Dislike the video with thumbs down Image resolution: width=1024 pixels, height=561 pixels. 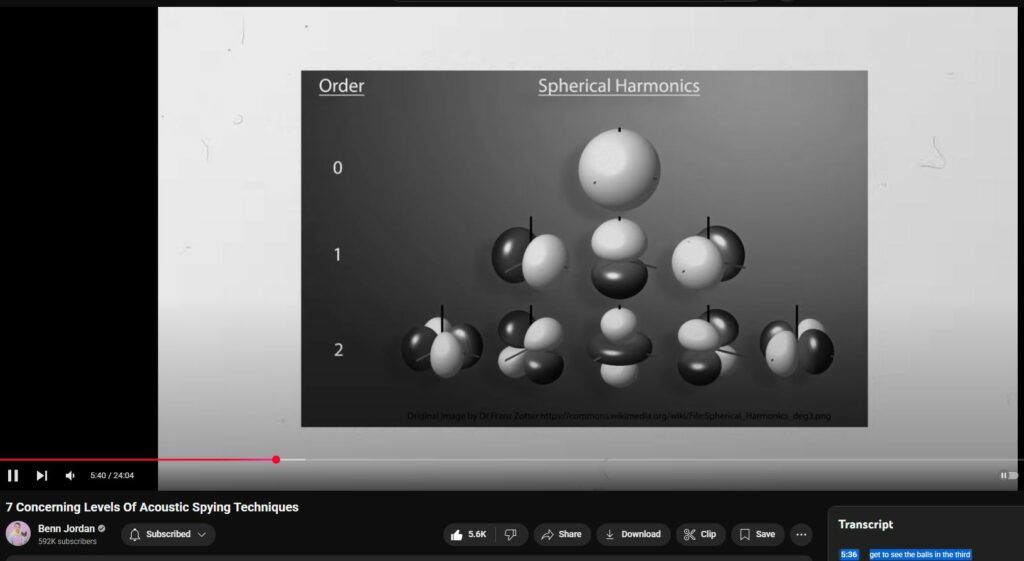coord(510,535)
